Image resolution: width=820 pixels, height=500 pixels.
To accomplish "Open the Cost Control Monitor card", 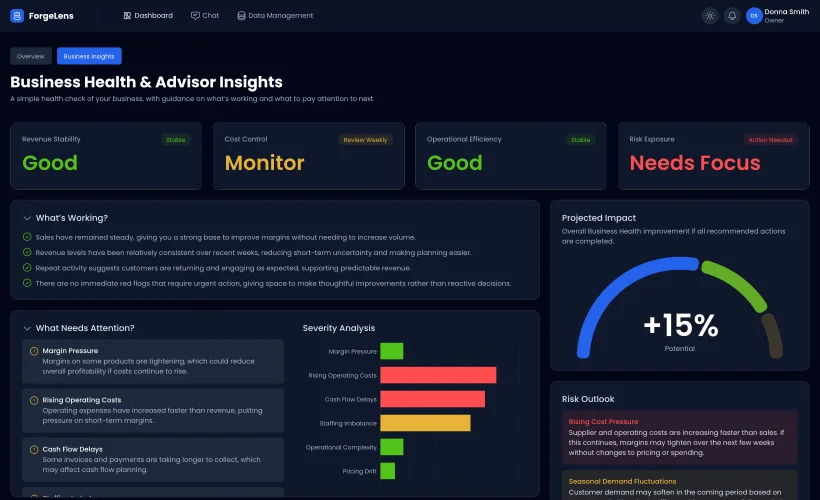I will tap(309, 156).
